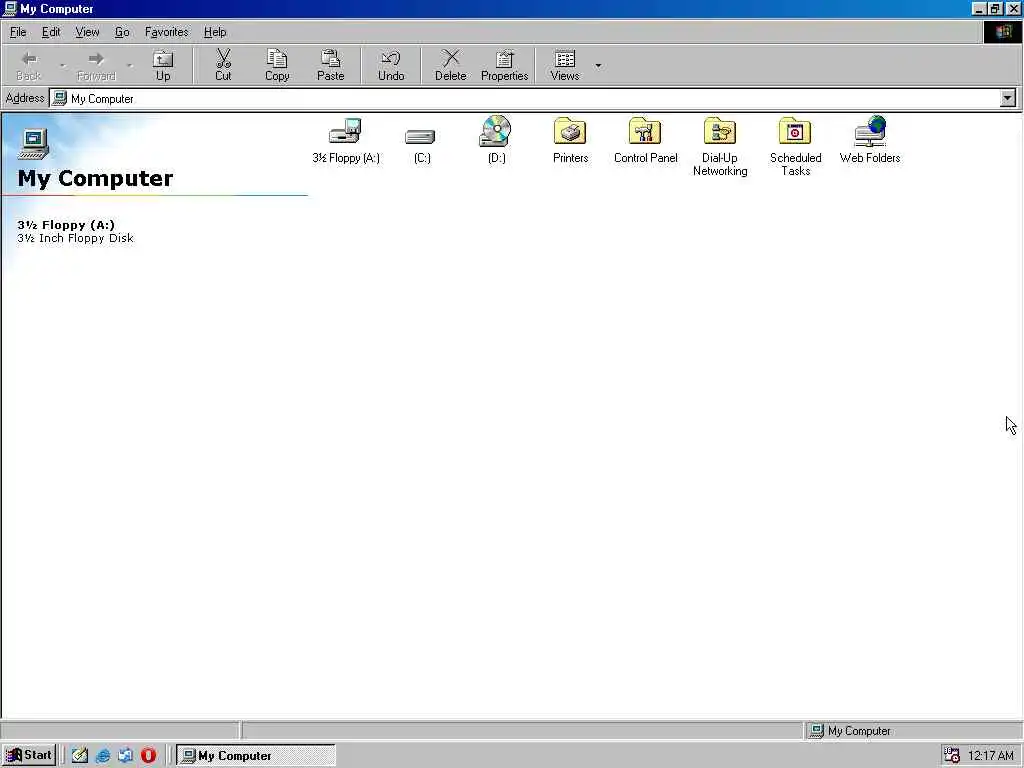Expand the Back history dropdown arrow

63,65
